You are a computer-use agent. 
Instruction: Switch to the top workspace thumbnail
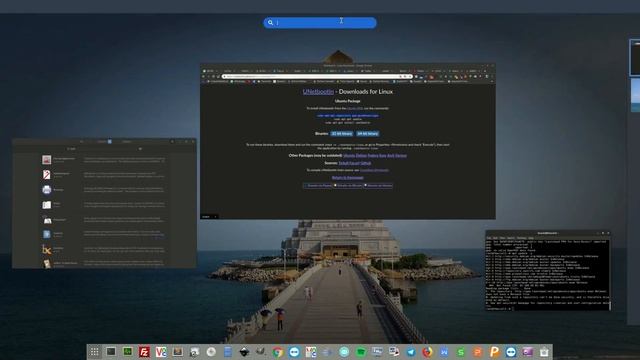(x=635, y=58)
